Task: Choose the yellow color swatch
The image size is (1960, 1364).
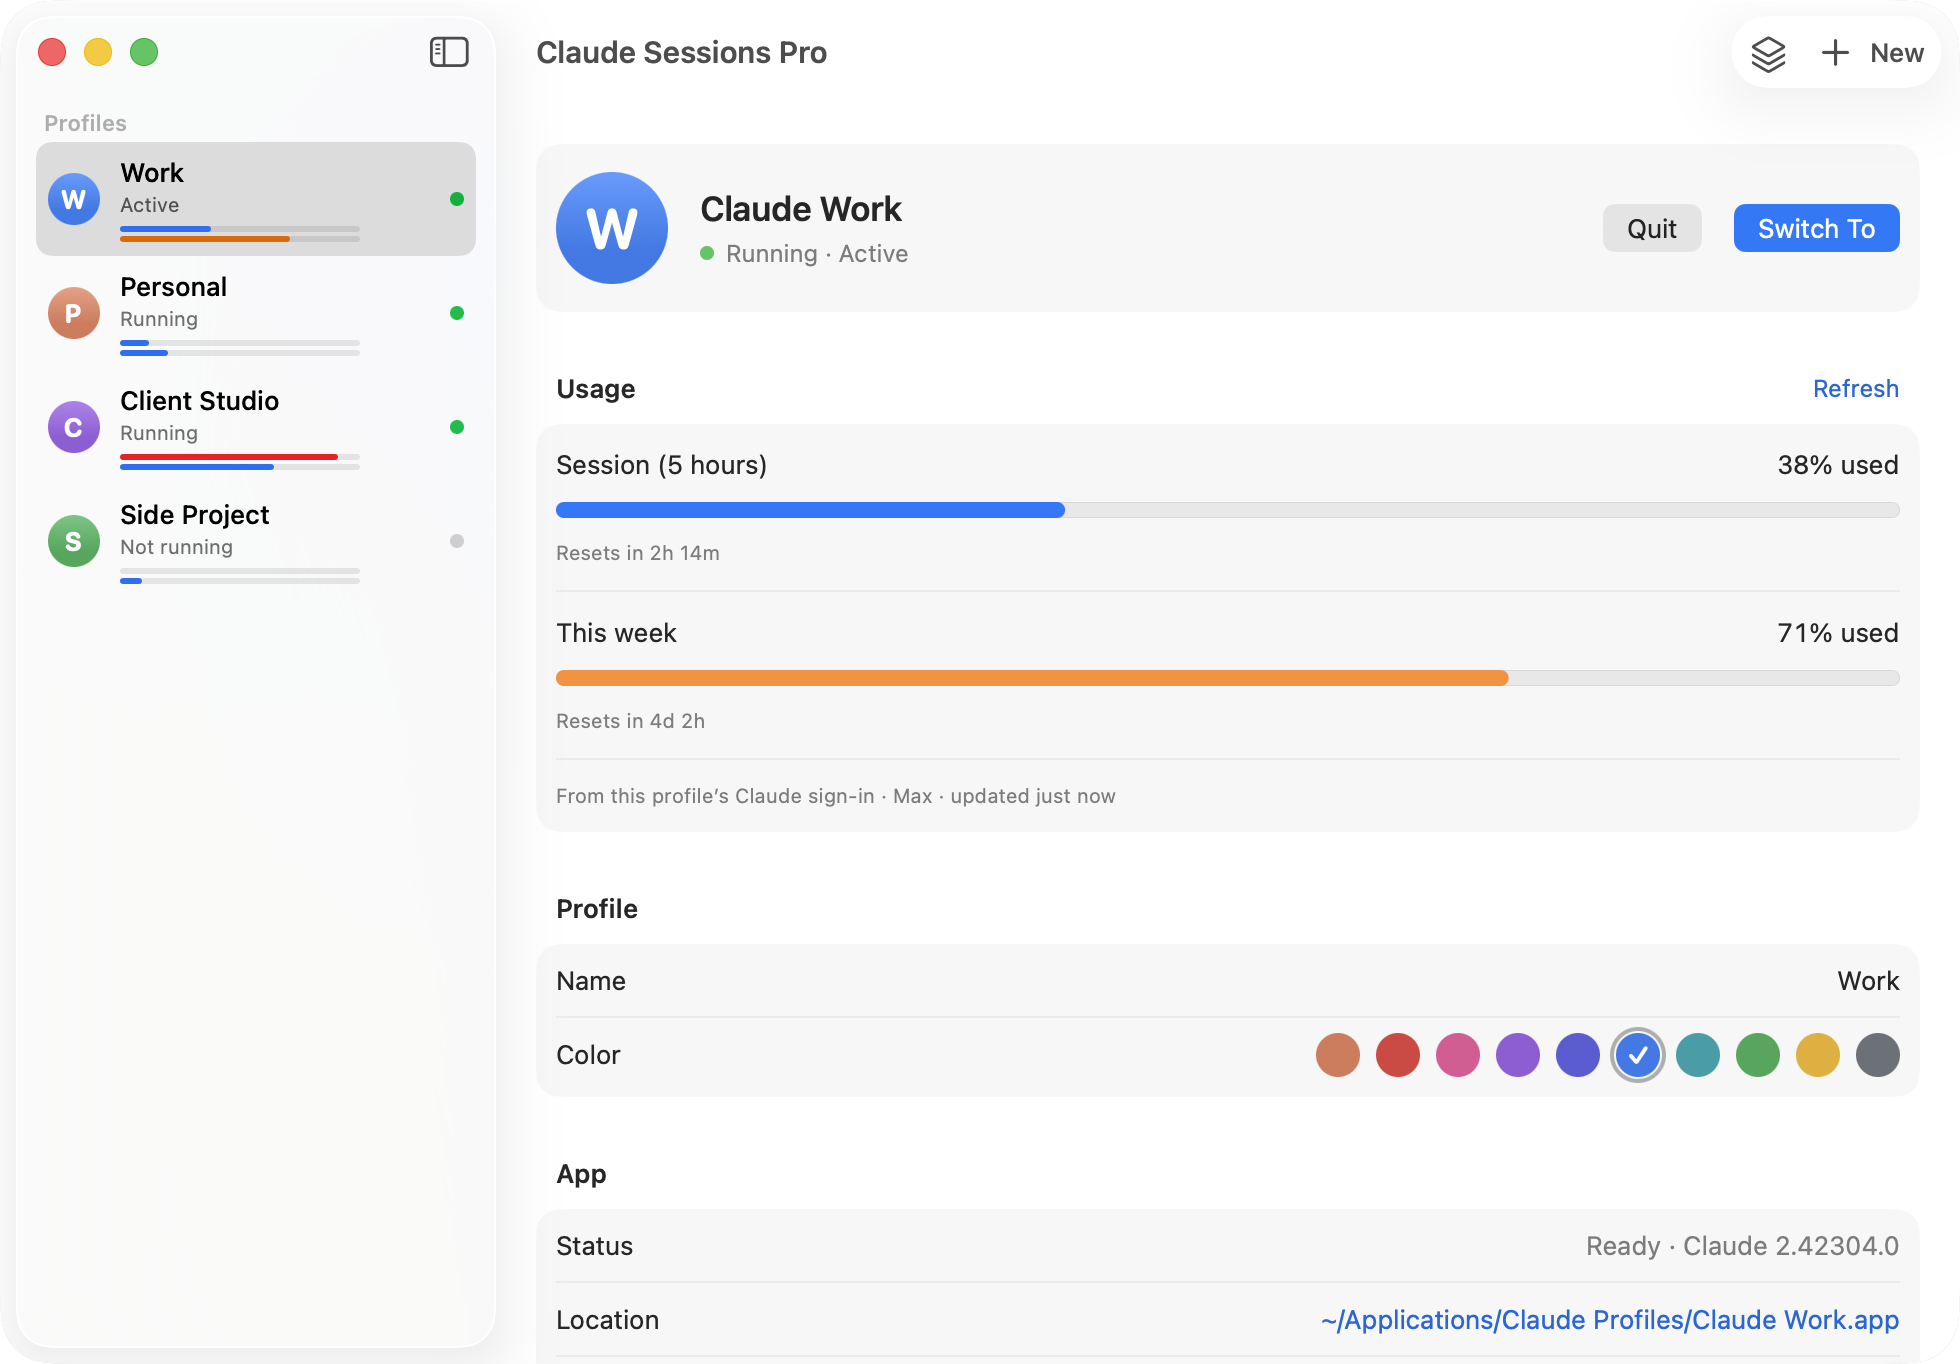Action: click(x=1818, y=1055)
